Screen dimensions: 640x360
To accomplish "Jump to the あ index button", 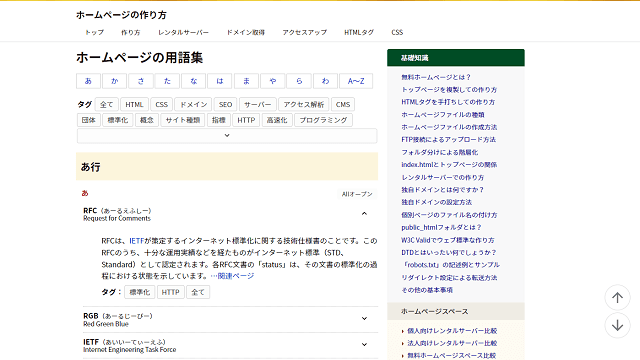I will click(x=88, y=81).
